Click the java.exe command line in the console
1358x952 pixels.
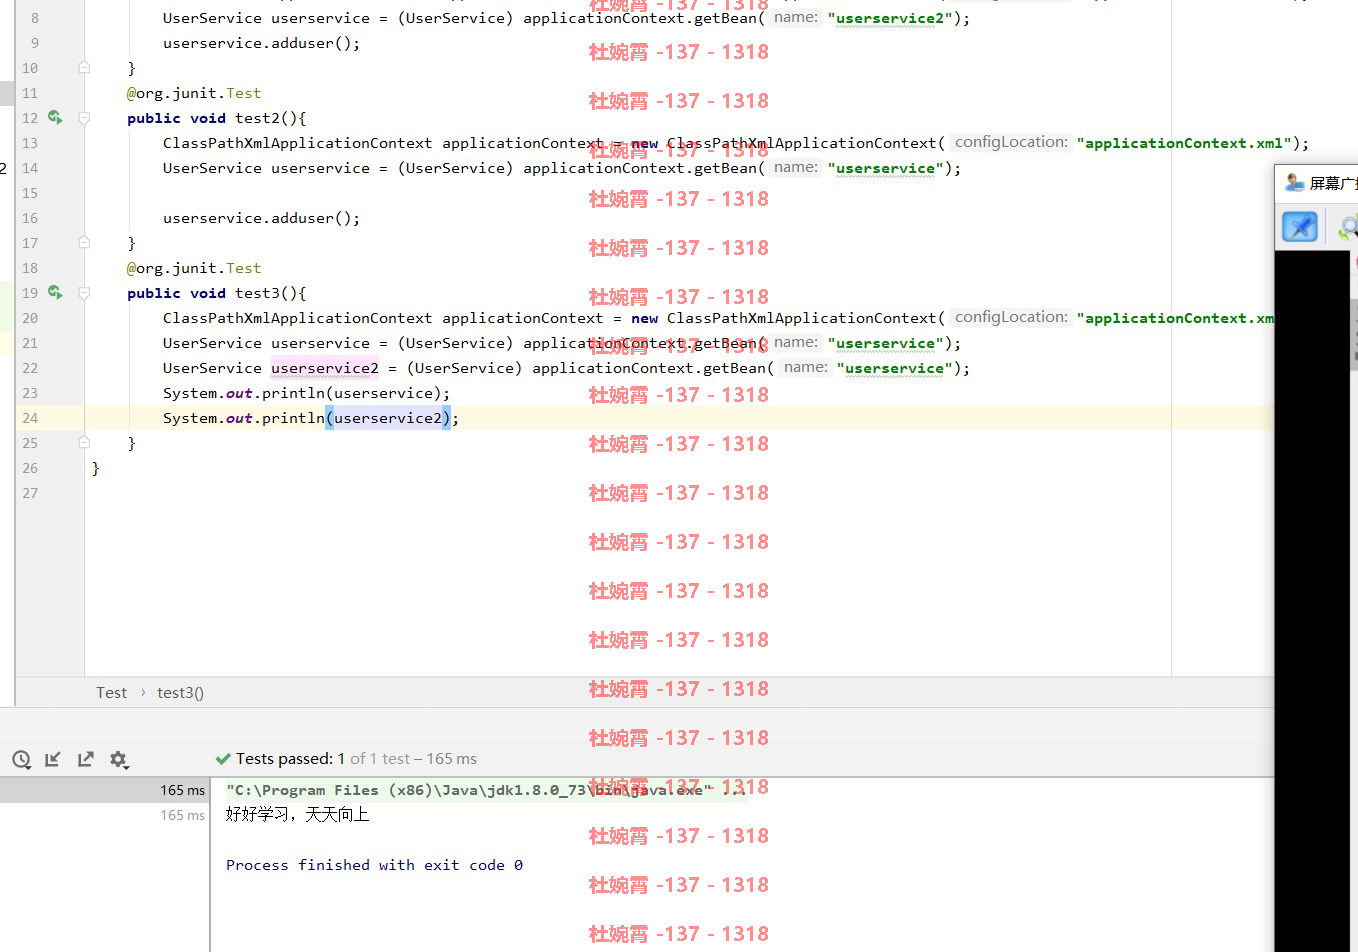tap(486, 790)
